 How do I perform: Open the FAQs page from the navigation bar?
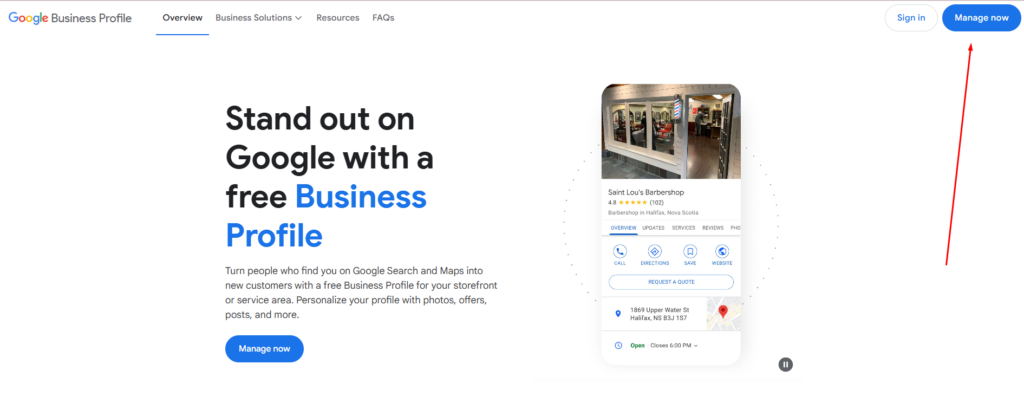pyautogui.click(x=383, y=18)
